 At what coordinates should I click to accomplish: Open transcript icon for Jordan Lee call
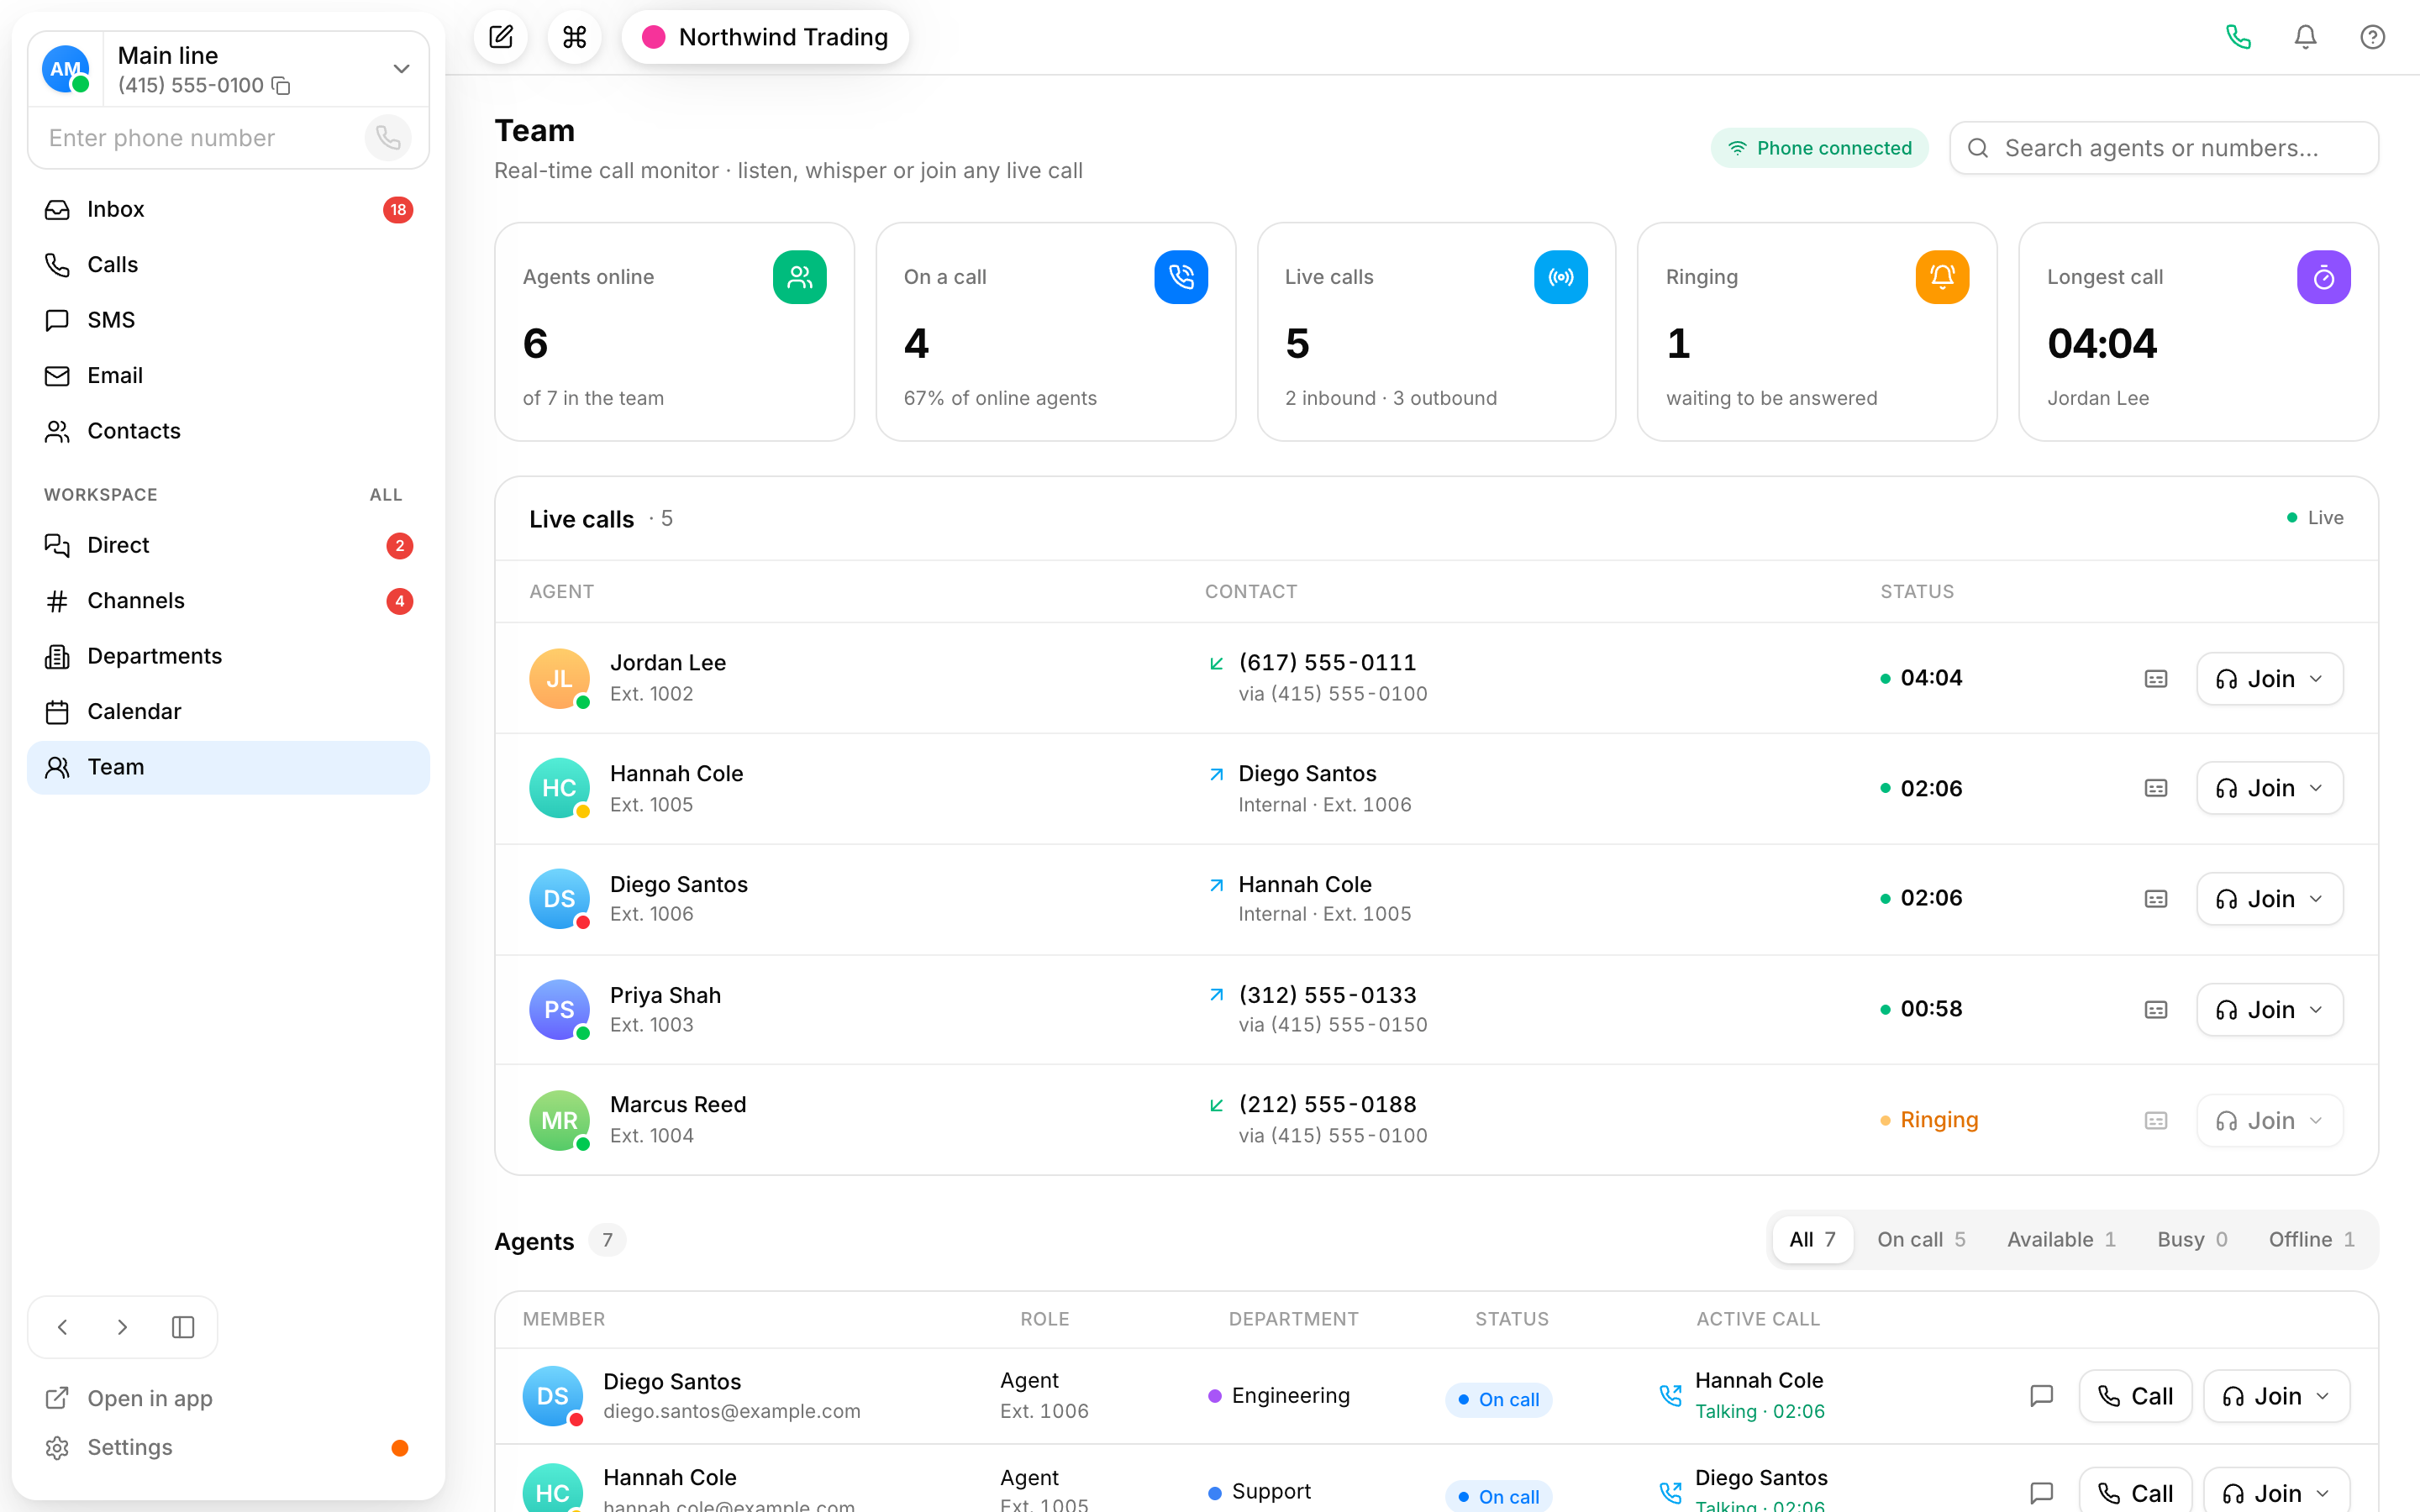(x=2156, y=679)
